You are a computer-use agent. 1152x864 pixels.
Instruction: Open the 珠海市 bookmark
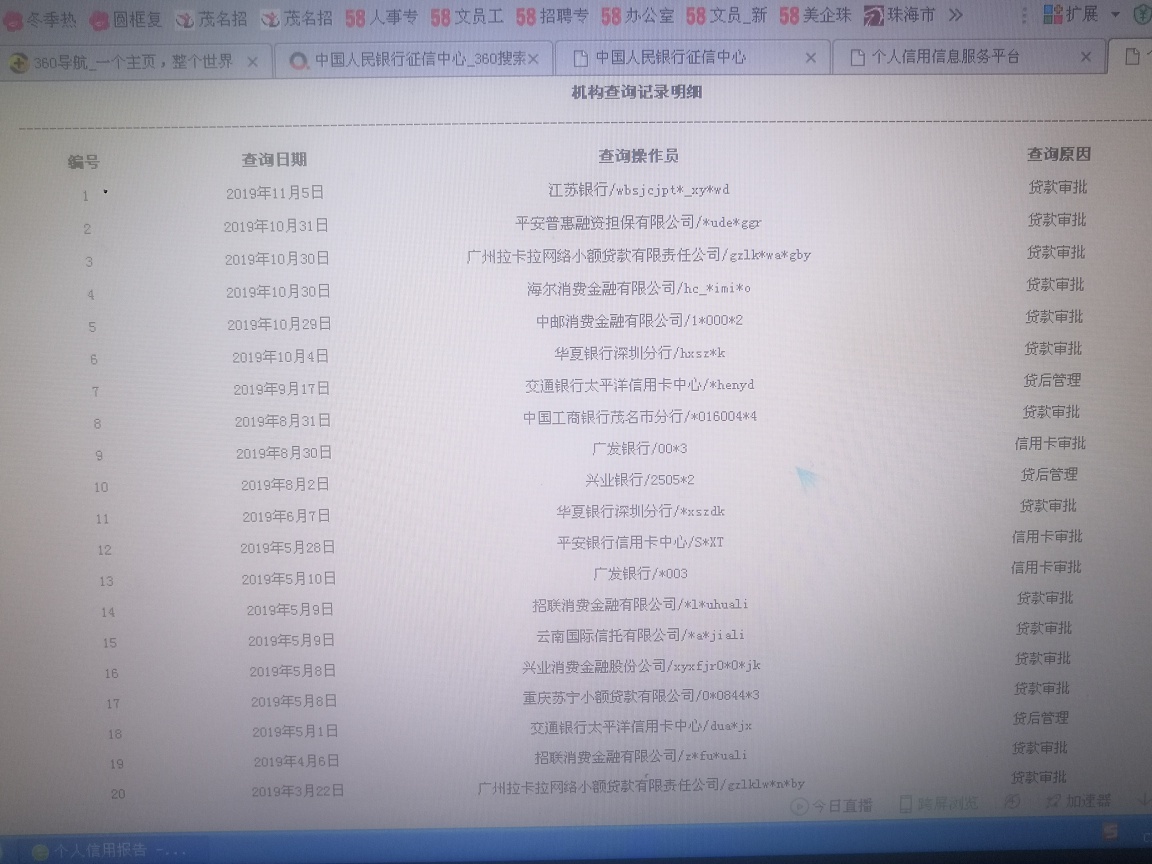(x=899, y=15)
